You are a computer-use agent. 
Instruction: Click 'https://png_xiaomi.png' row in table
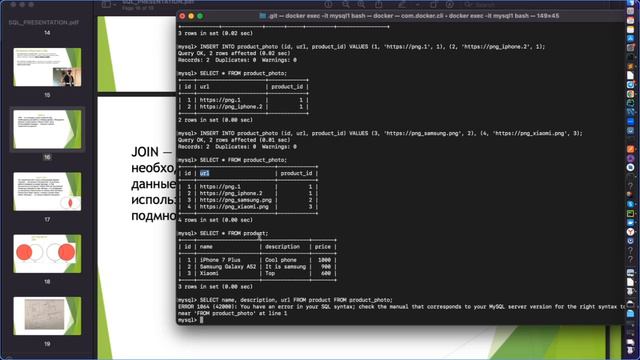point(234,207)
